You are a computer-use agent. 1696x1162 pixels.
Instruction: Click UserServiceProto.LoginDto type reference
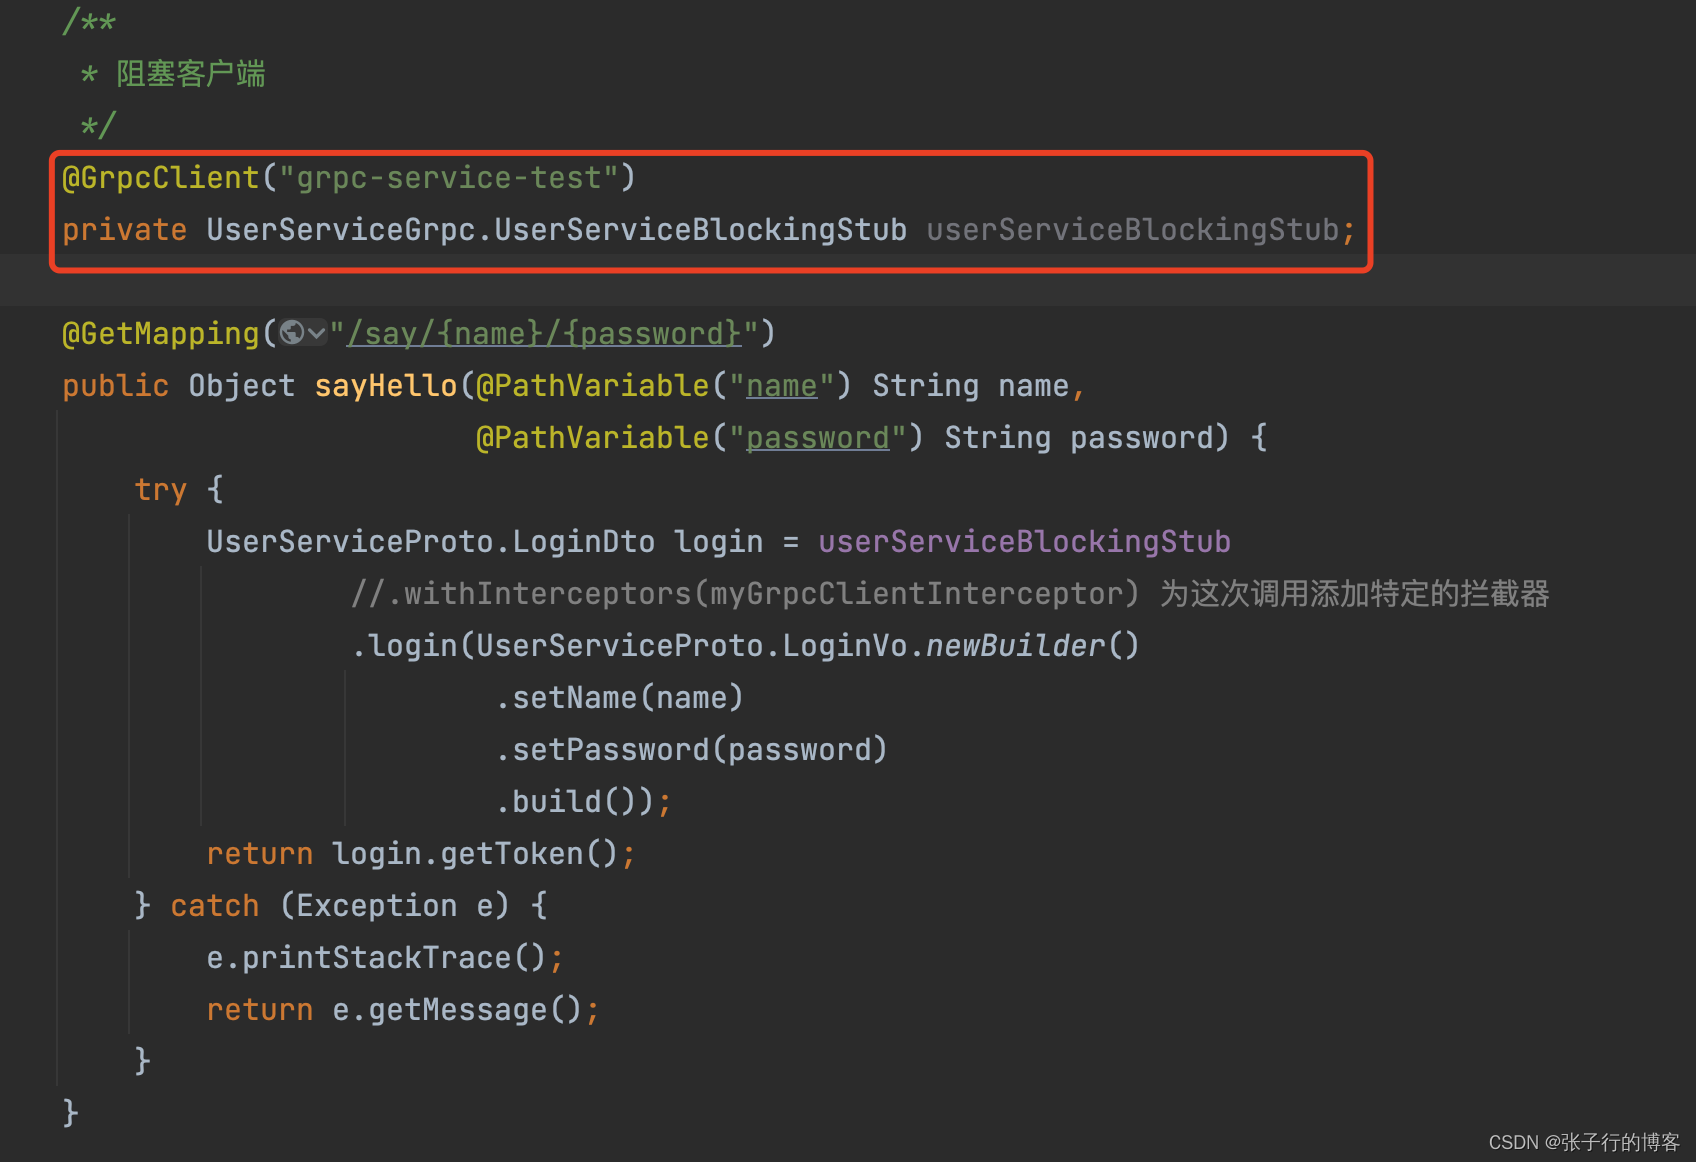coord(430,541)
